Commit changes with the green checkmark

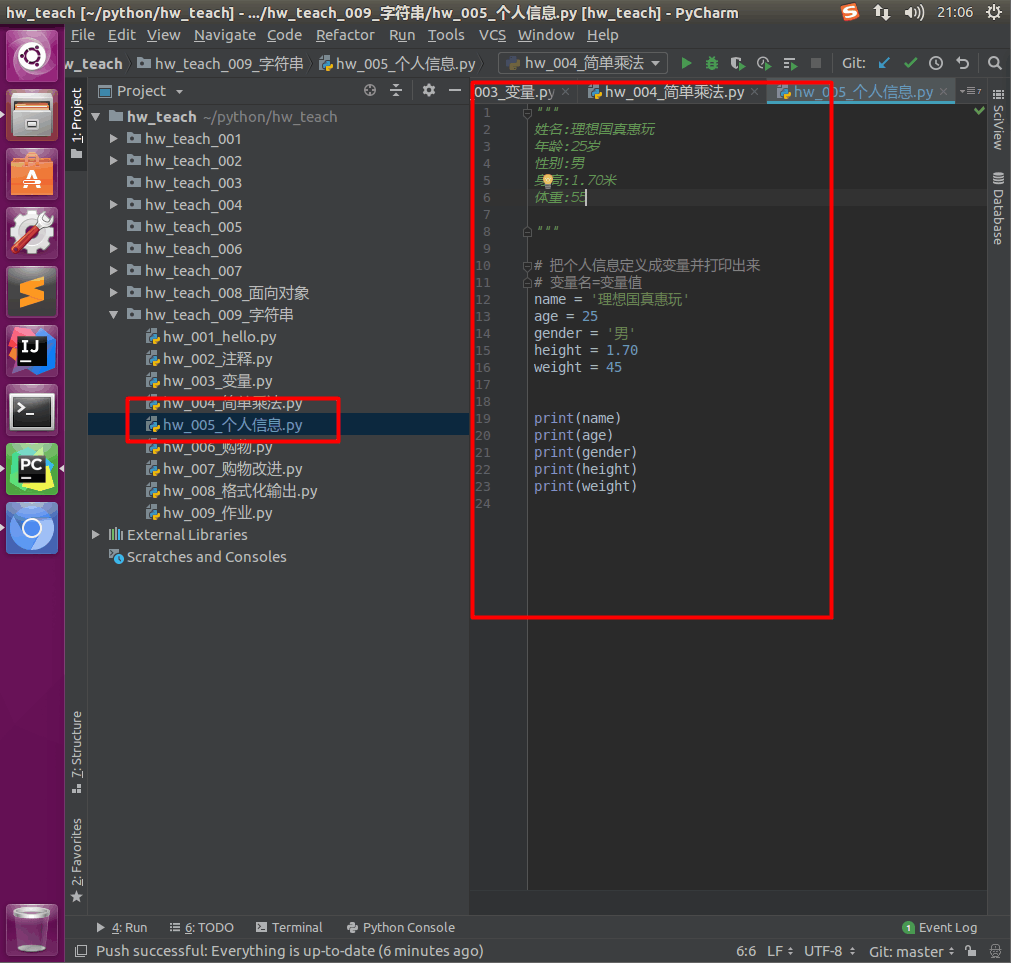pyautogui.click(x=910, y=63)
